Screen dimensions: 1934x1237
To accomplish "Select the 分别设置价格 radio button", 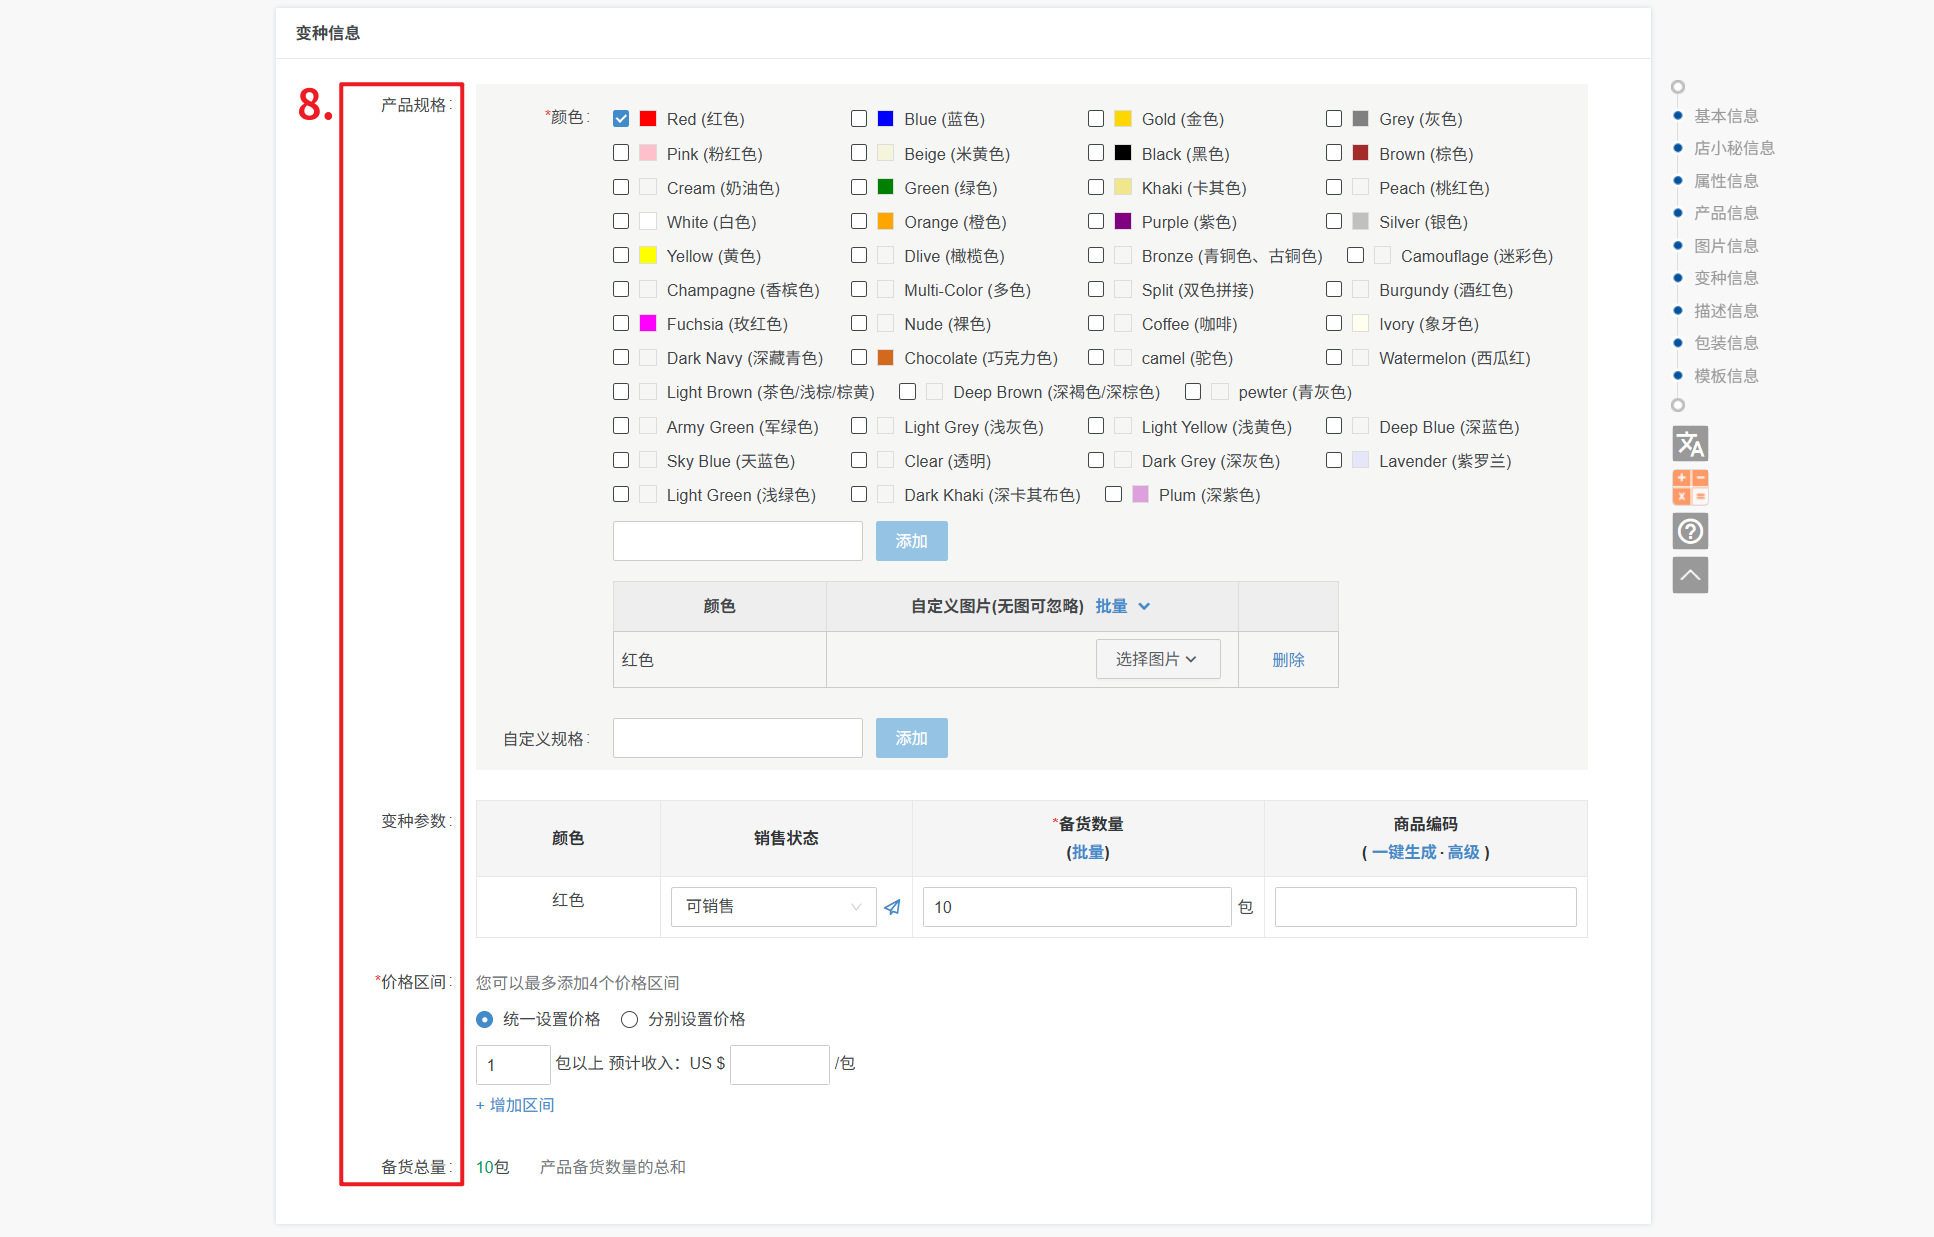I will point(629,1019).
